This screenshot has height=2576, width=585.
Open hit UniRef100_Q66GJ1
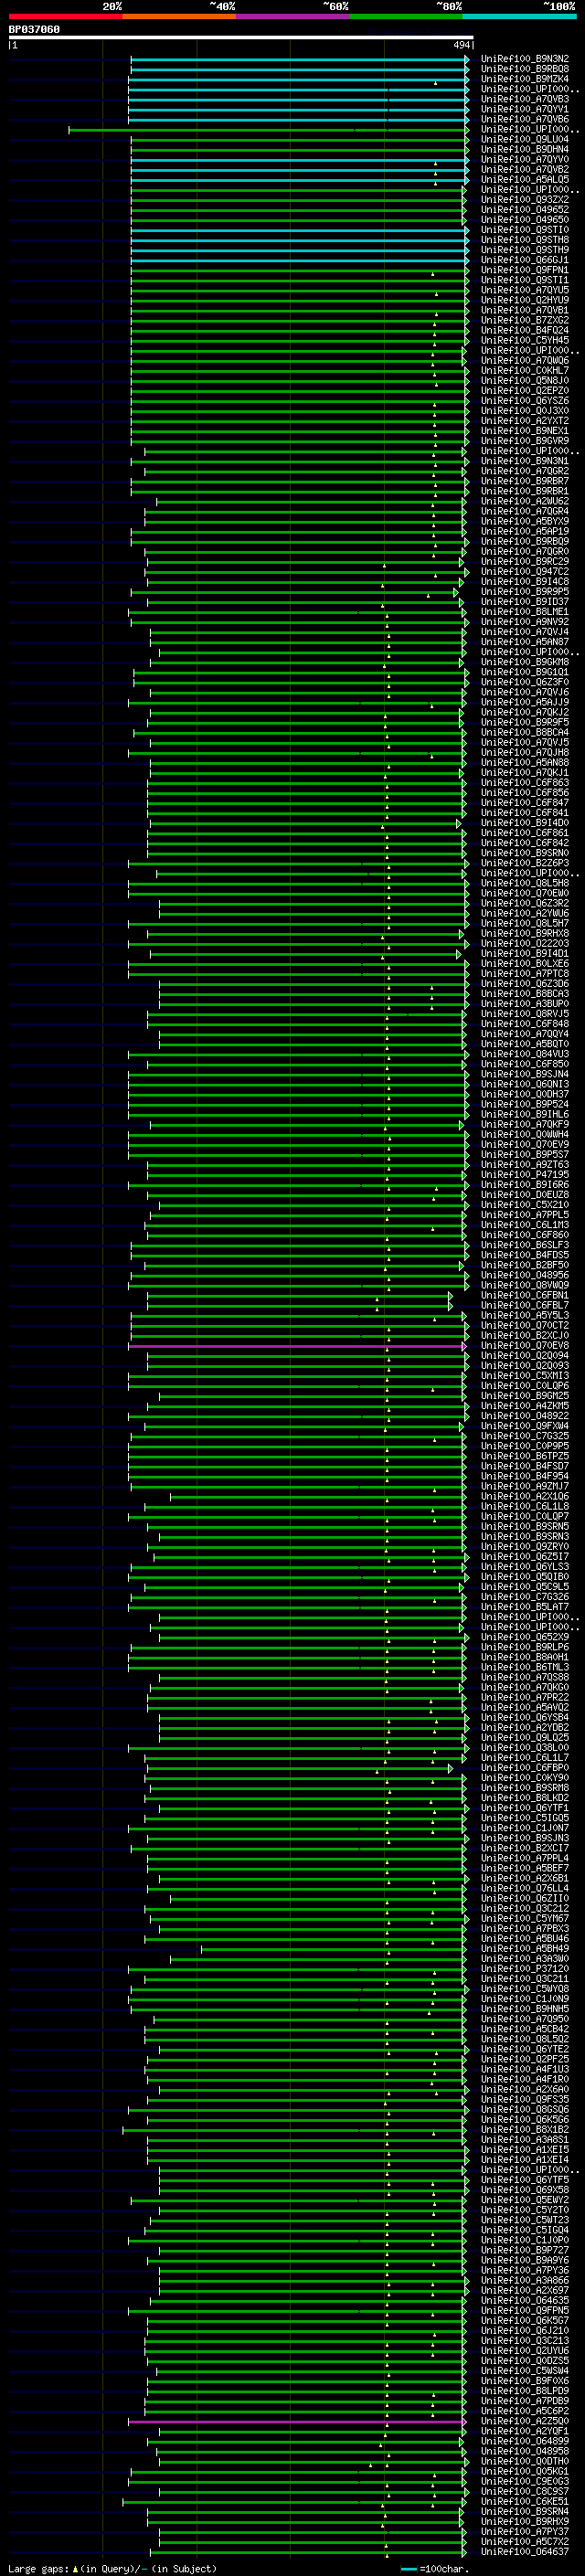(525, 260)
